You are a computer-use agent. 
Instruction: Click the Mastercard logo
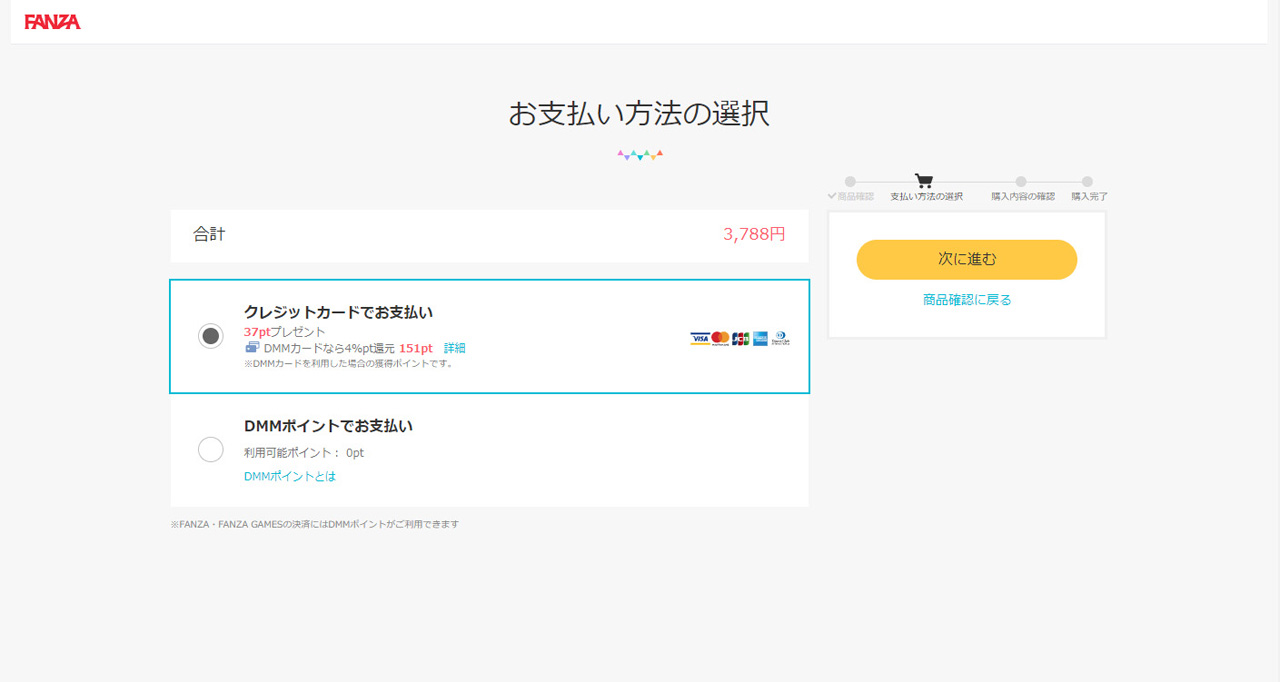720,339
